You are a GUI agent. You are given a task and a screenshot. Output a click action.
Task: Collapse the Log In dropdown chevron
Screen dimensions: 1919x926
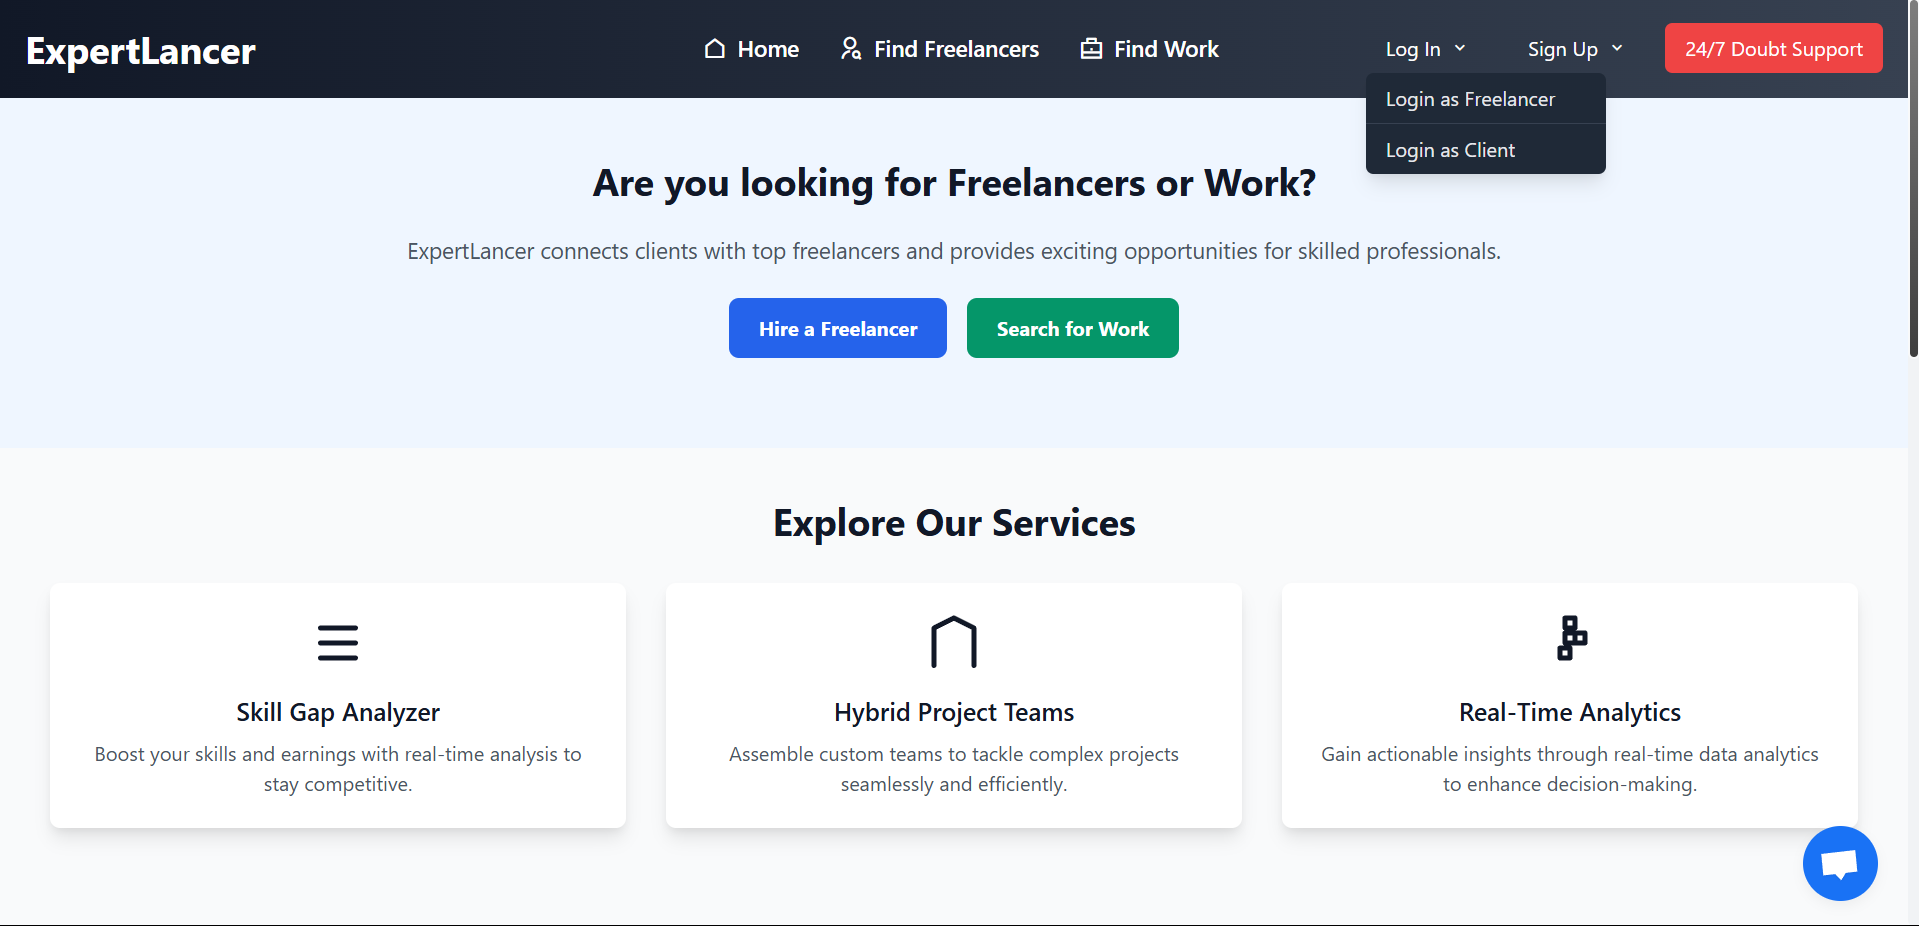click(1460, 48)
